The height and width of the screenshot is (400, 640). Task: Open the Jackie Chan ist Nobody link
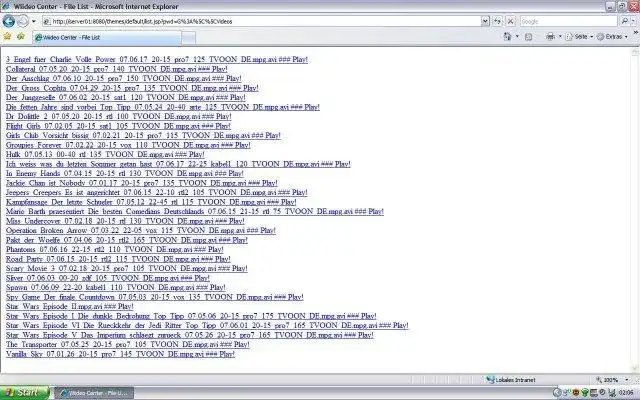142,183
